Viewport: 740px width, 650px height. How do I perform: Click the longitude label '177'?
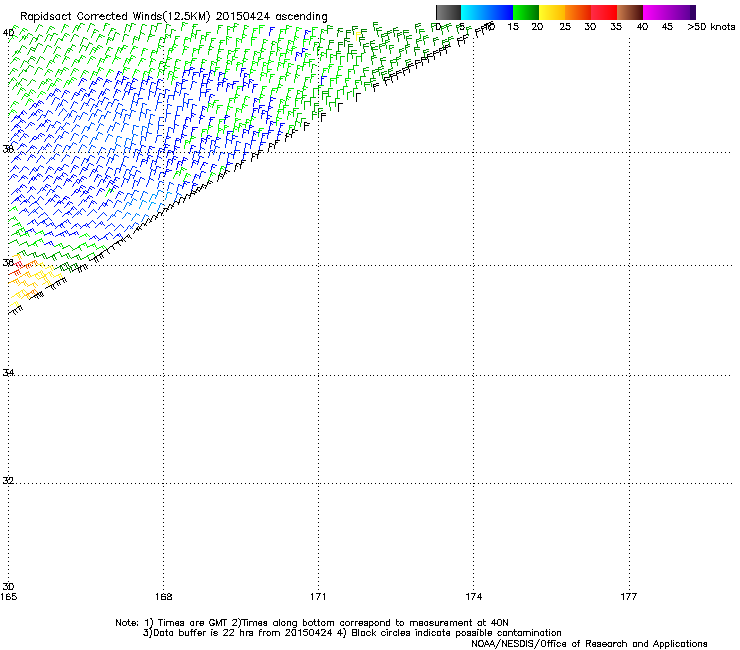(629, 597)
